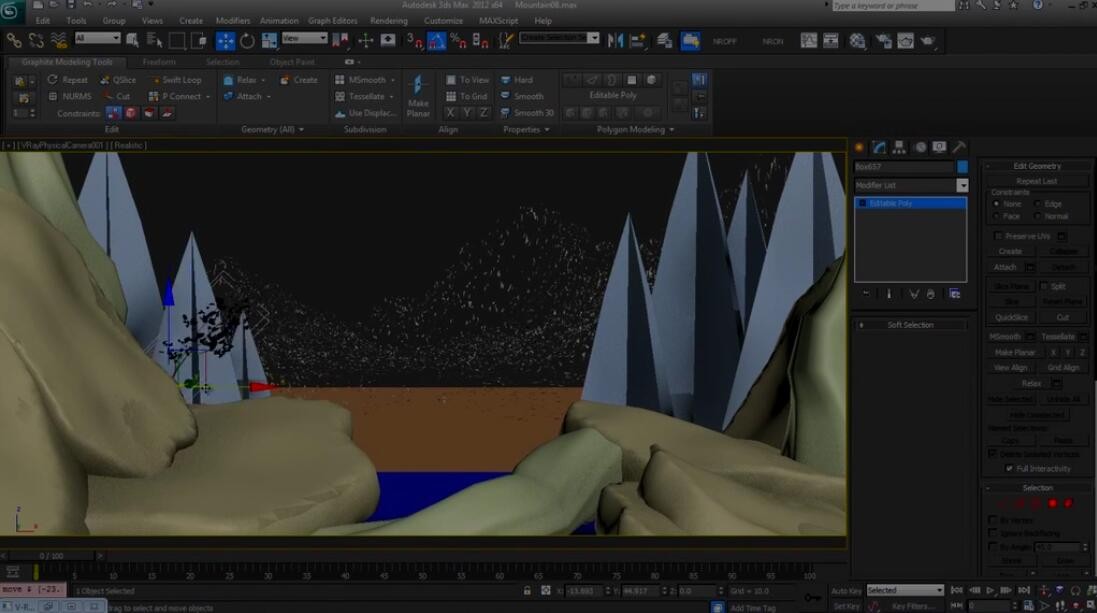Select the Edge constraint radio button

coord(1038,204)
